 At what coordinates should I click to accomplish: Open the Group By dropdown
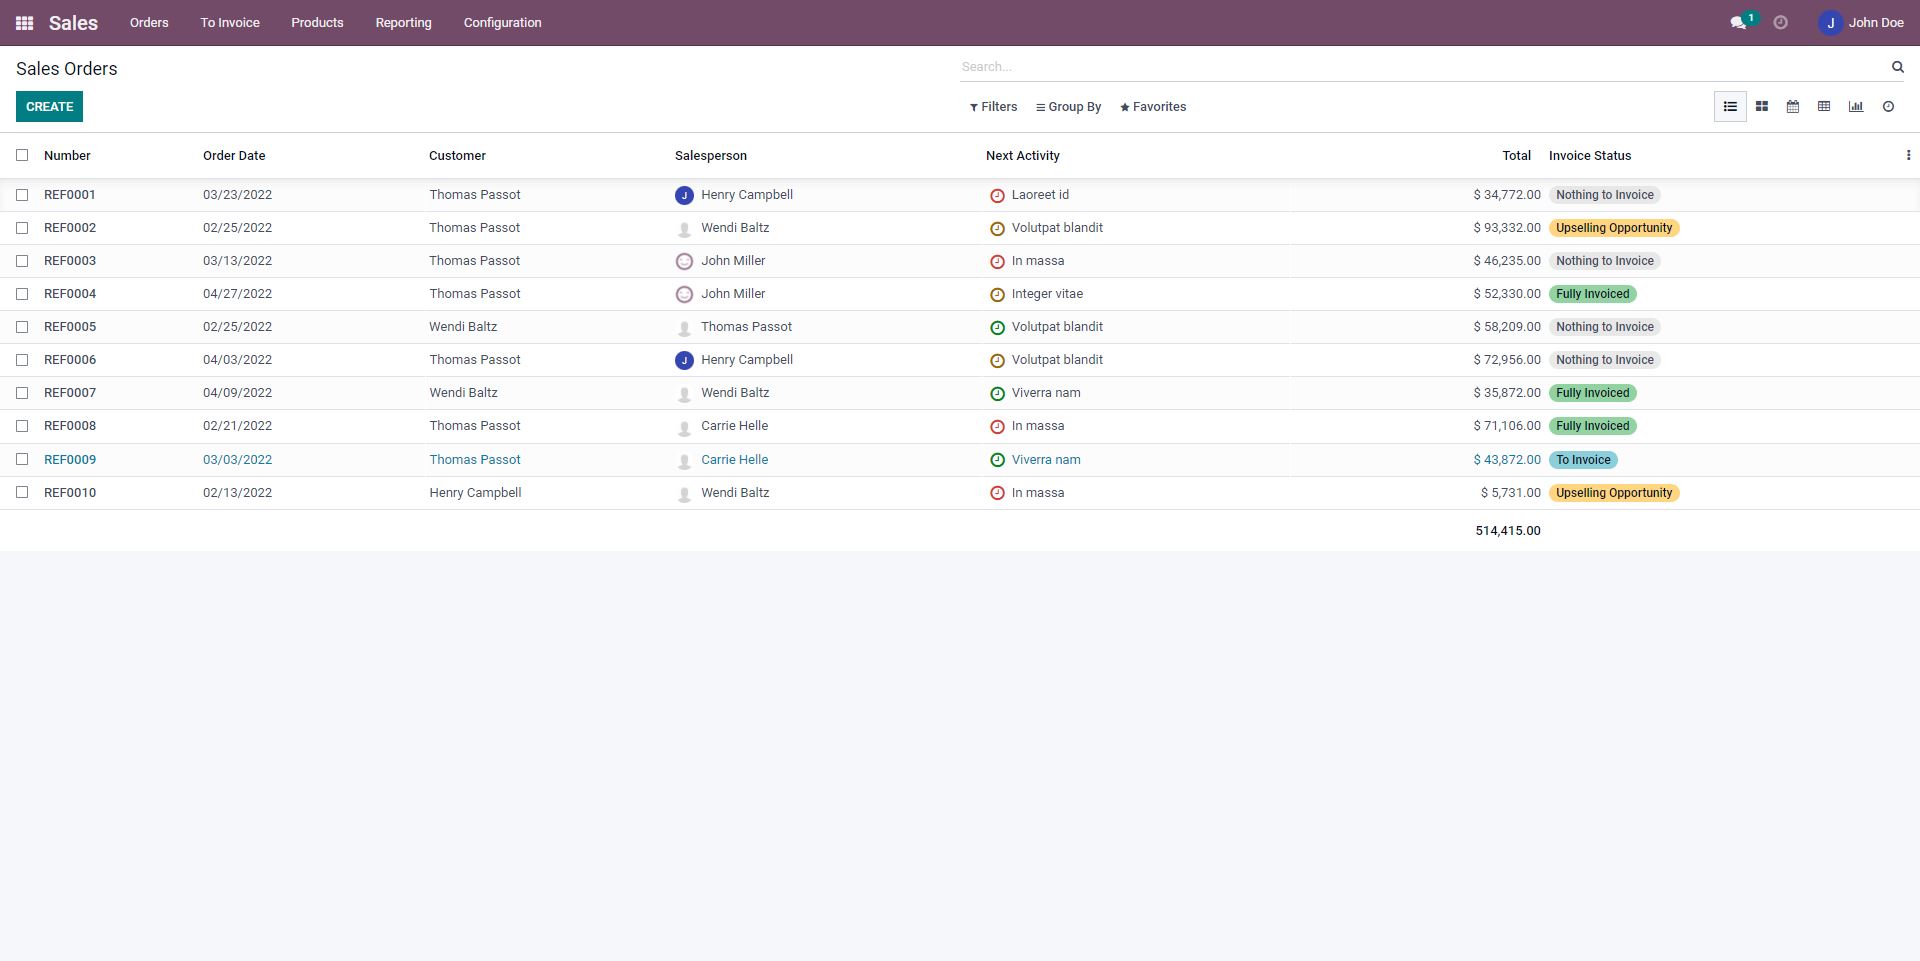(1068, 107)
